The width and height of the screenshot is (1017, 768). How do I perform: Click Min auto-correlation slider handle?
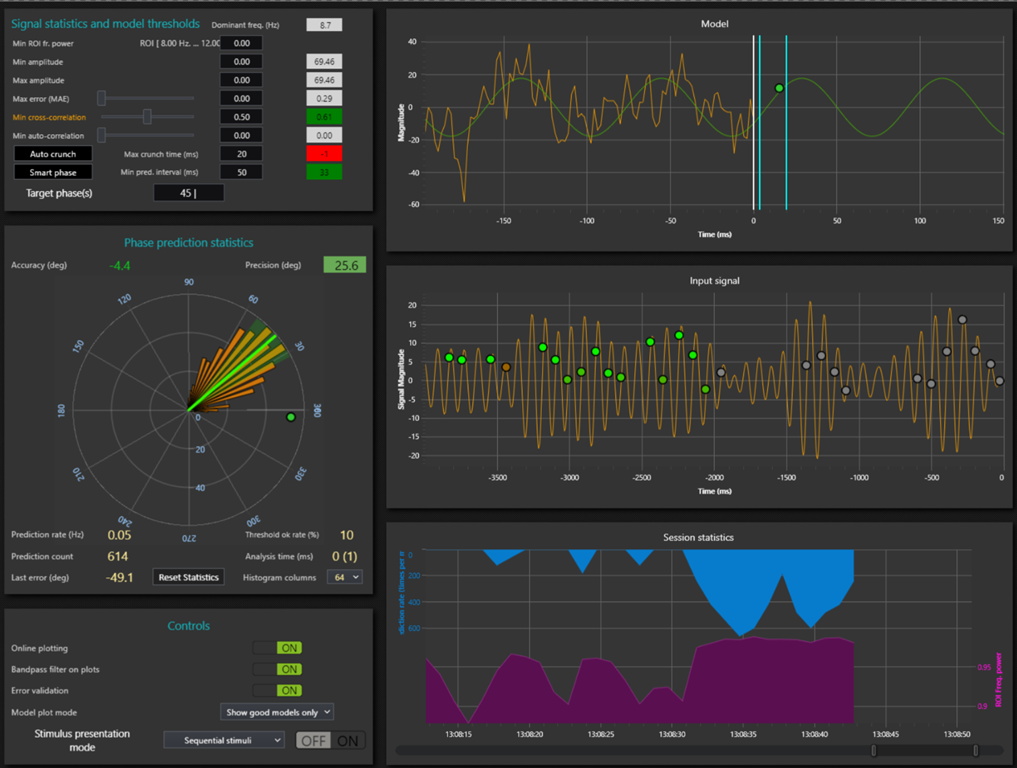pyautogui.click(x=101, y=135)
